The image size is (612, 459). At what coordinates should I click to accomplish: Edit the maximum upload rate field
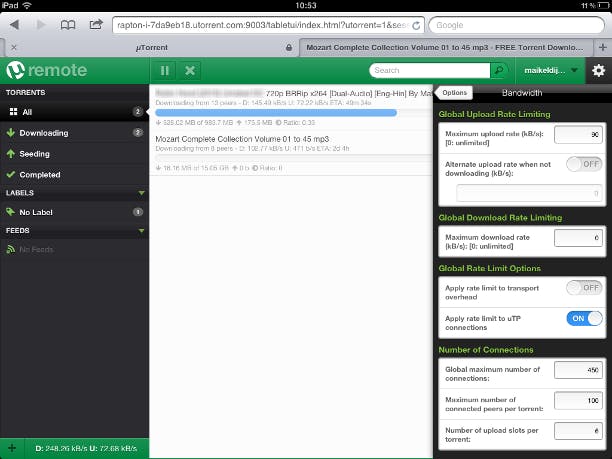point(578,134)
